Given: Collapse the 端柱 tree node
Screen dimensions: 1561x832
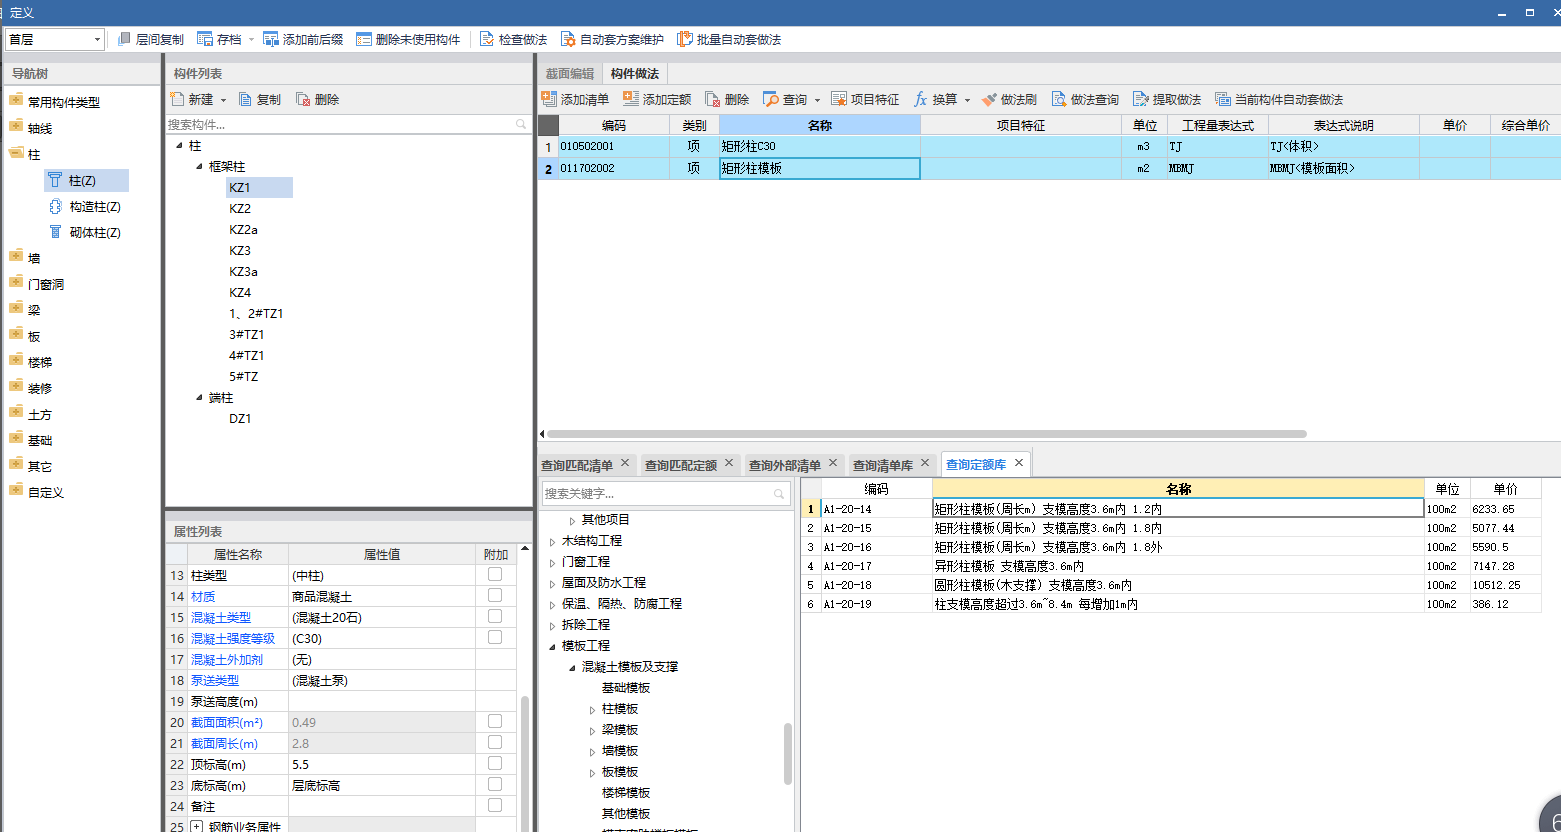Looking at the screenshot, I should tap(199, 398).
